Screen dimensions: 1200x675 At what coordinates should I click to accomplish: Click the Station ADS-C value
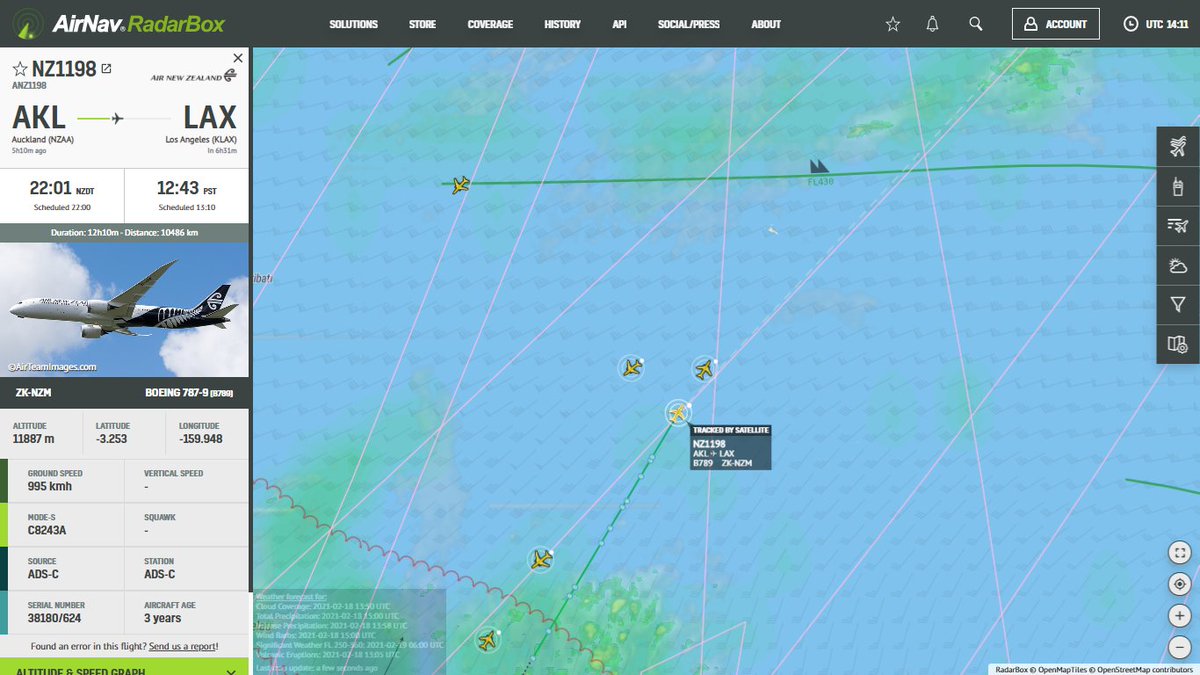tap(160, 574)
